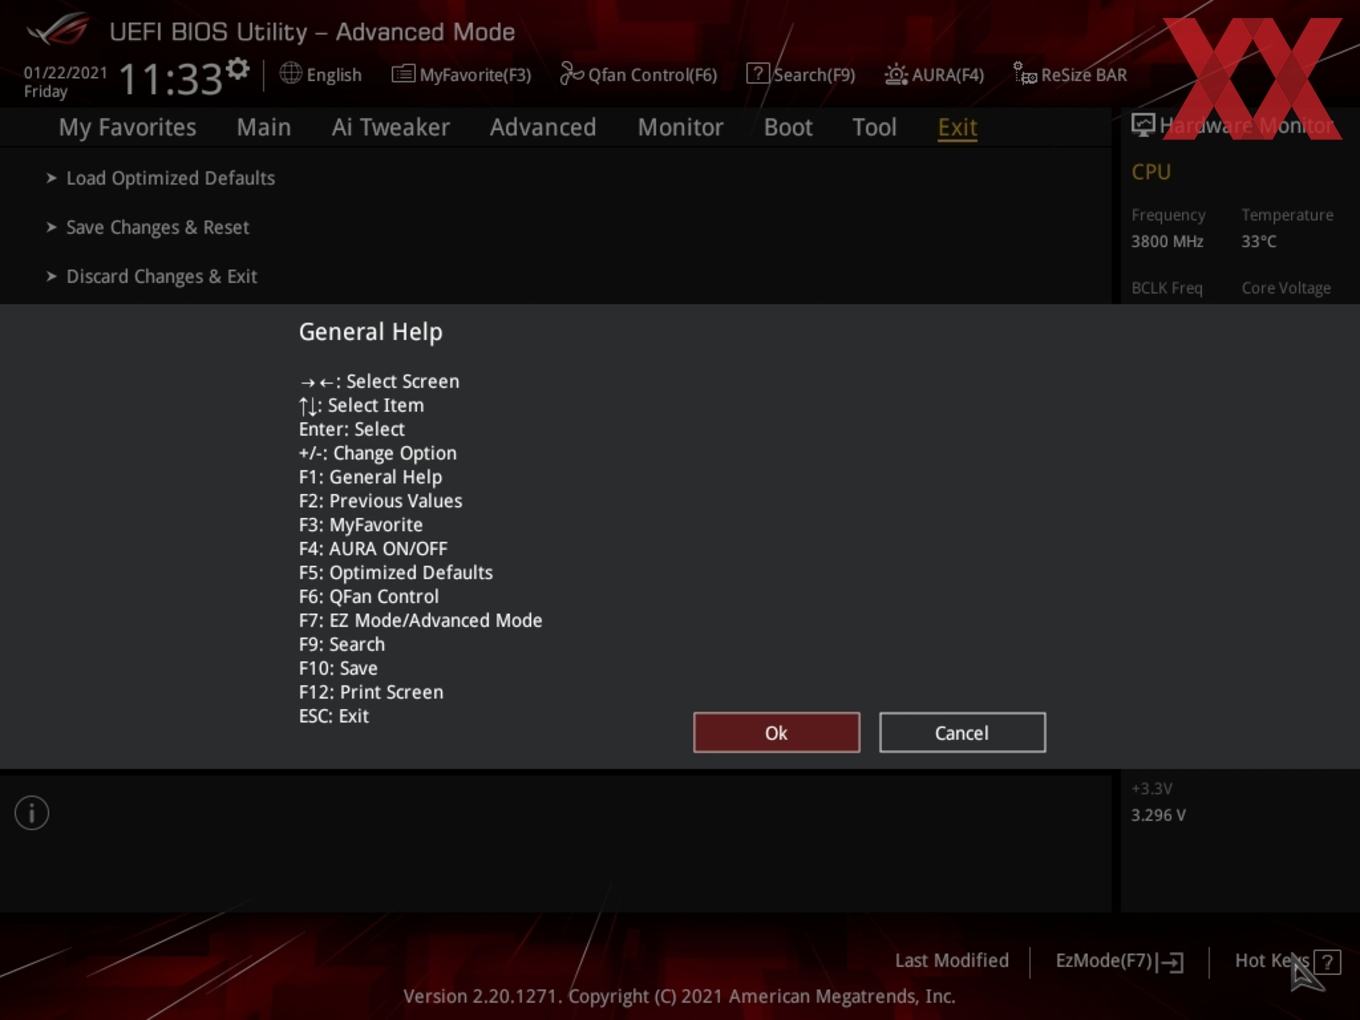Toggle the AURA(F4) light icon
The width and height of the screenshot is (1360, 1020).
896,74
